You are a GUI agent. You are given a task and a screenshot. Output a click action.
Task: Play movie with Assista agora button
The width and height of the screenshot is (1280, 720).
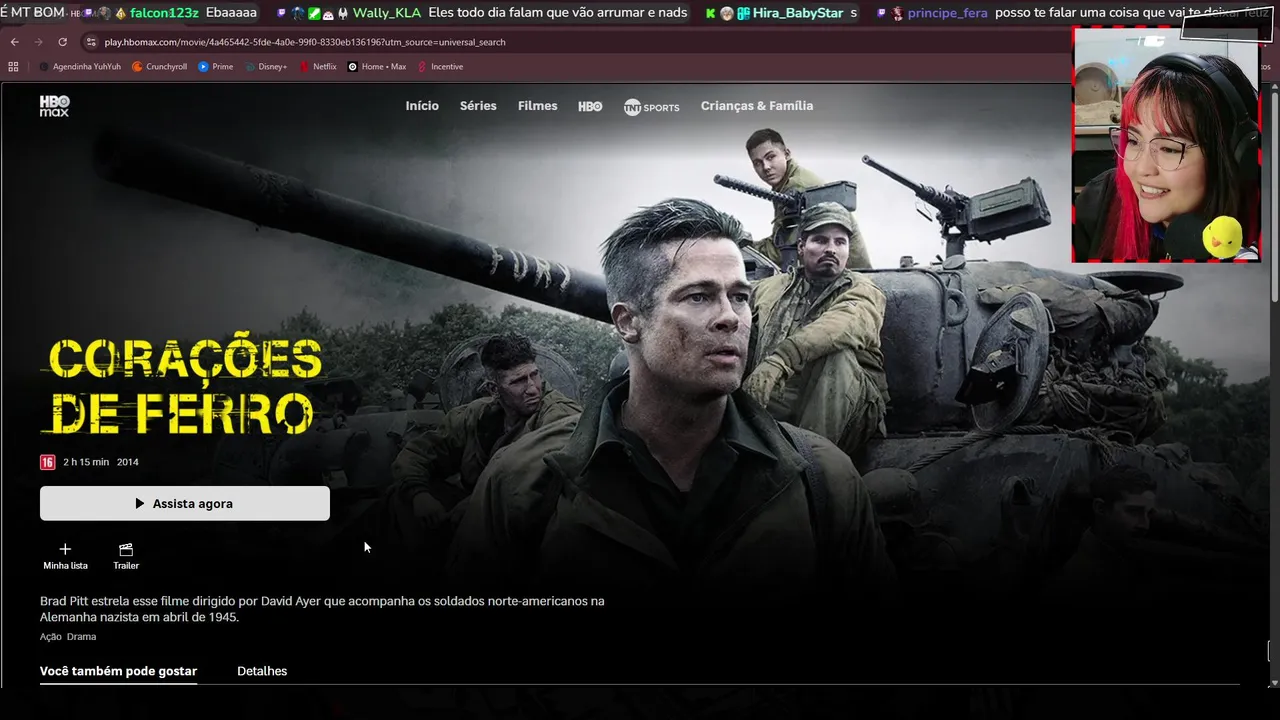(x=185, y=503)
